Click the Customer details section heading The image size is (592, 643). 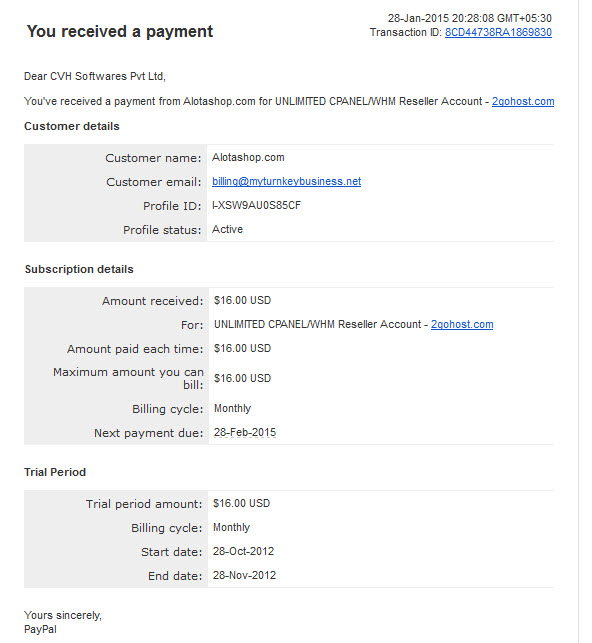pos(72,126)
